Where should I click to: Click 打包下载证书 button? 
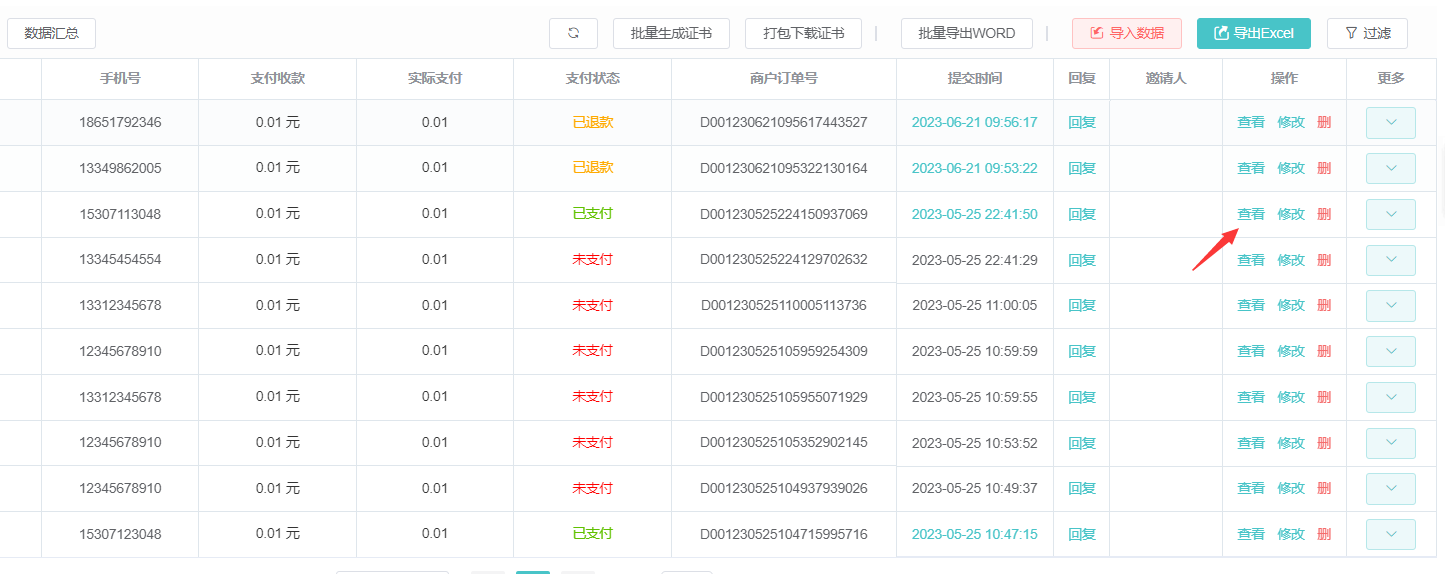[x=803, y=33]
